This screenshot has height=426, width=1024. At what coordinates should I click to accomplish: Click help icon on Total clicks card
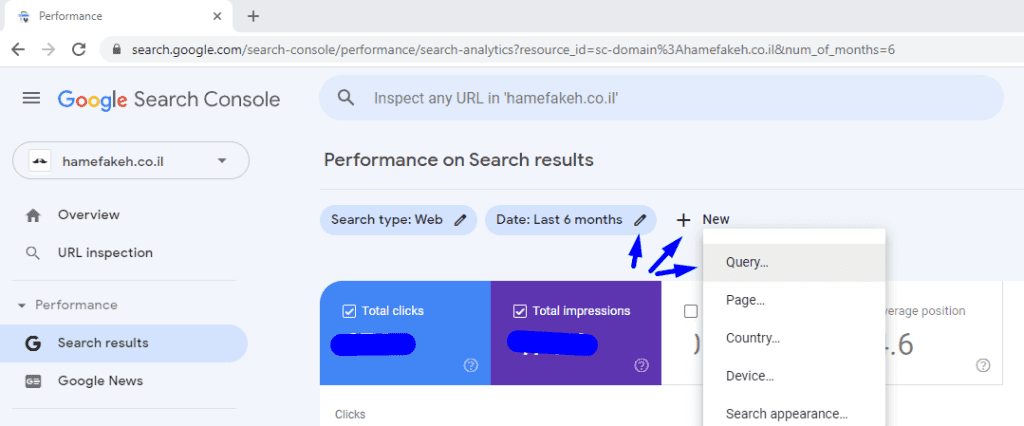[x=471, y=366]
